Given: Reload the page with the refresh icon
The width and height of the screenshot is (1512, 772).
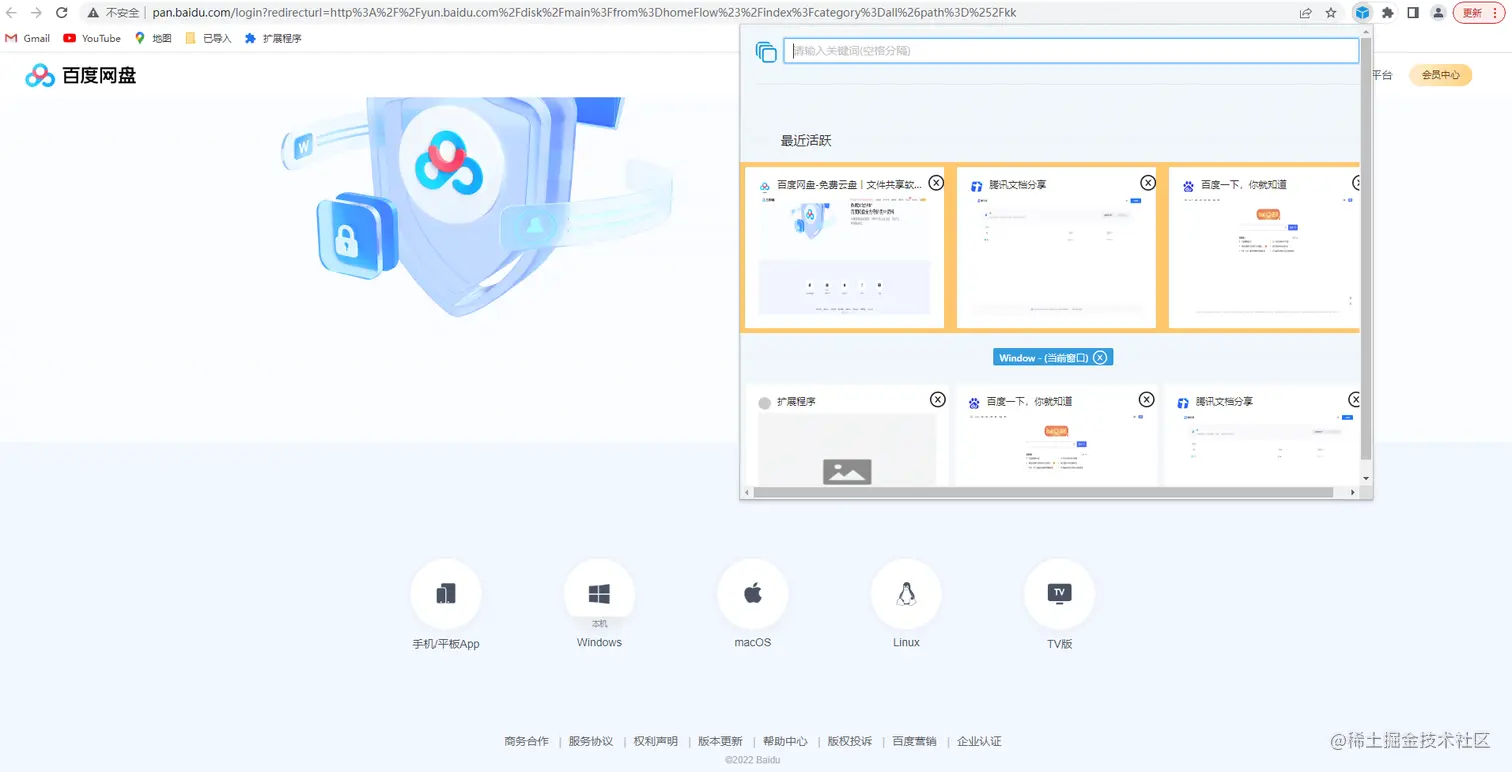Looking at the screenshot, I should tap(62, 13).
